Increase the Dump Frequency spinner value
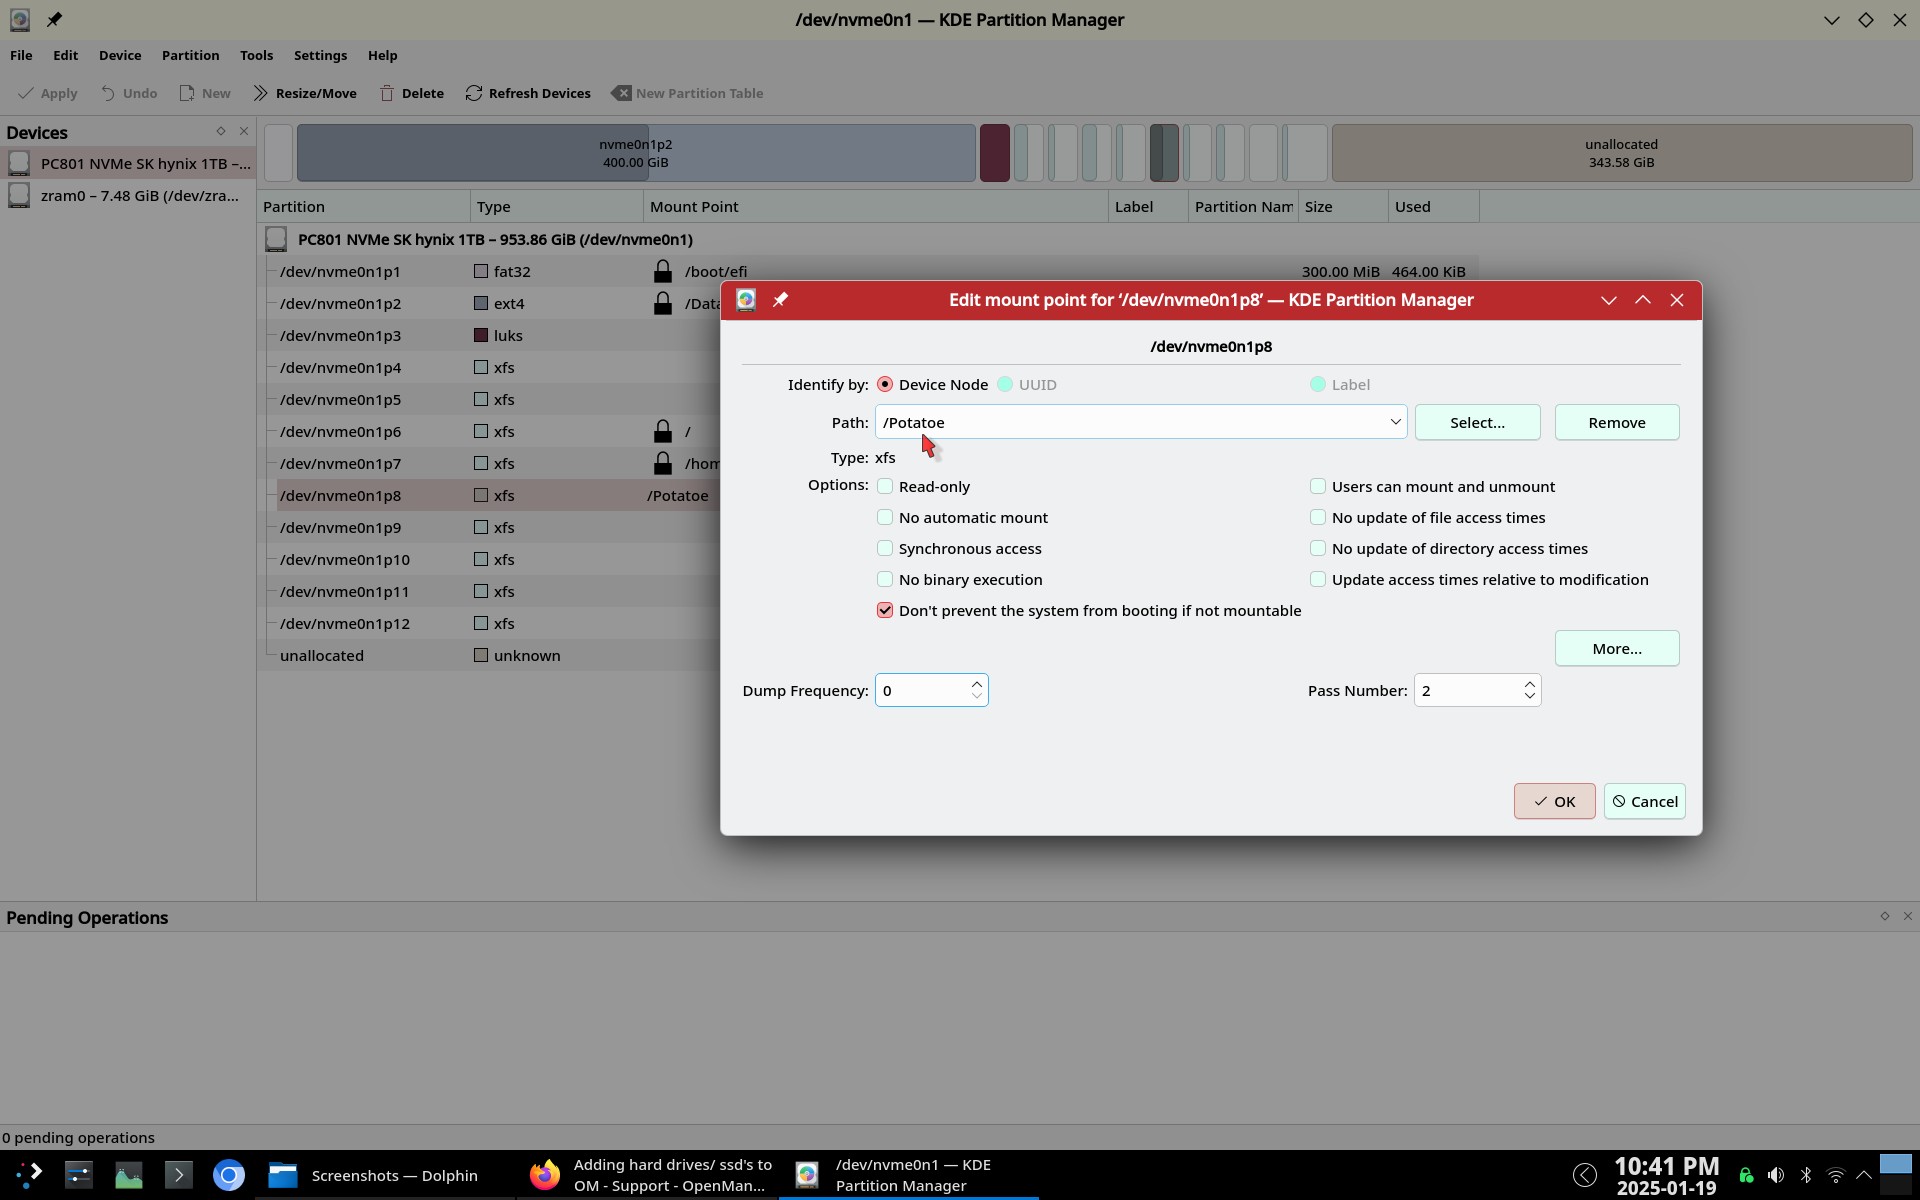 (976, 684)
